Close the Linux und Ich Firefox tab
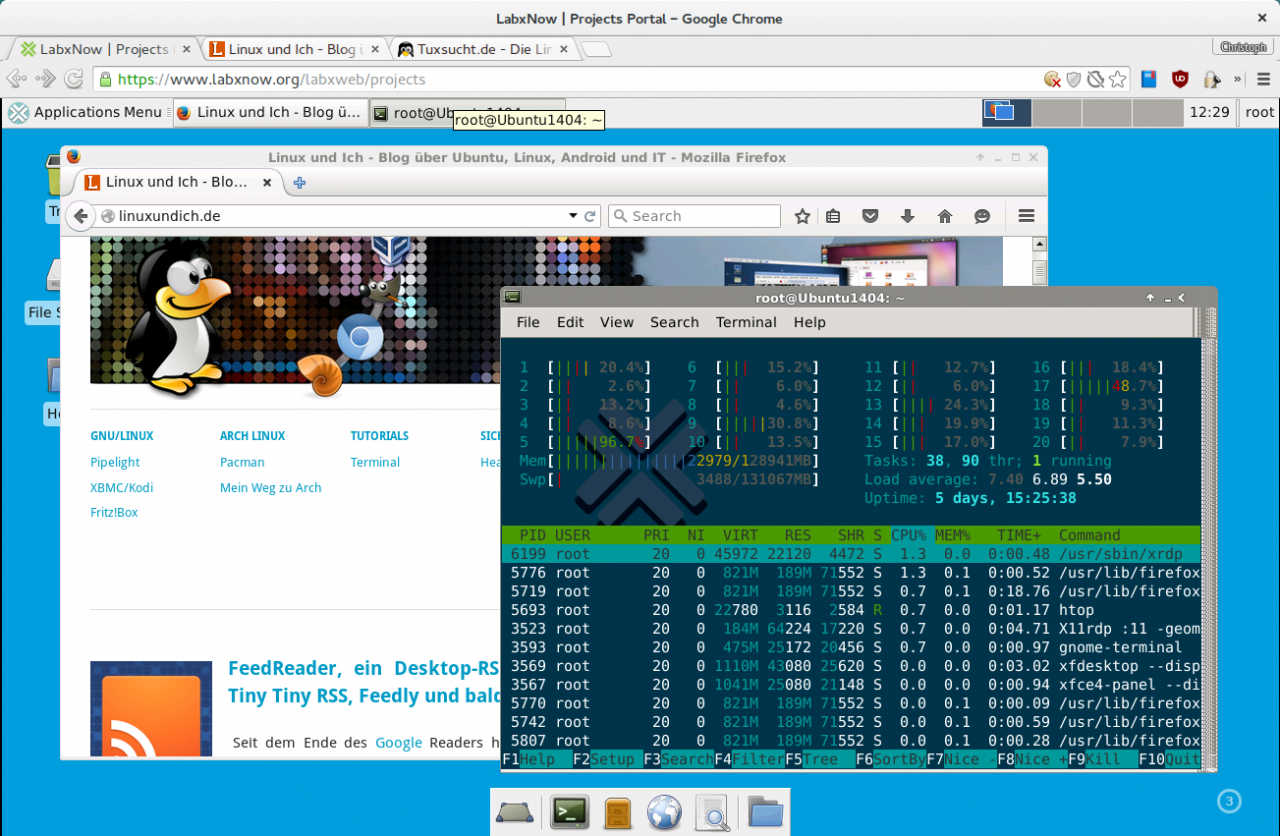 [x=267, y=182]
